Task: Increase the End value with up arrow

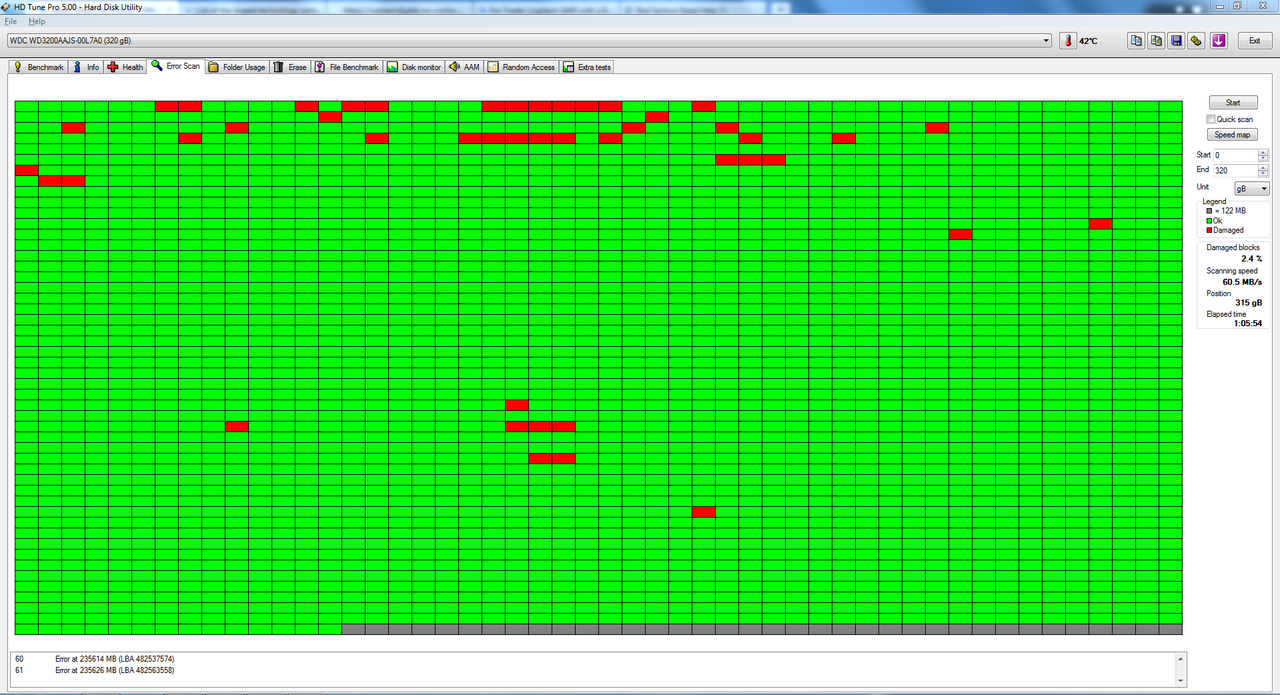Action: (x=1263, y=168)
